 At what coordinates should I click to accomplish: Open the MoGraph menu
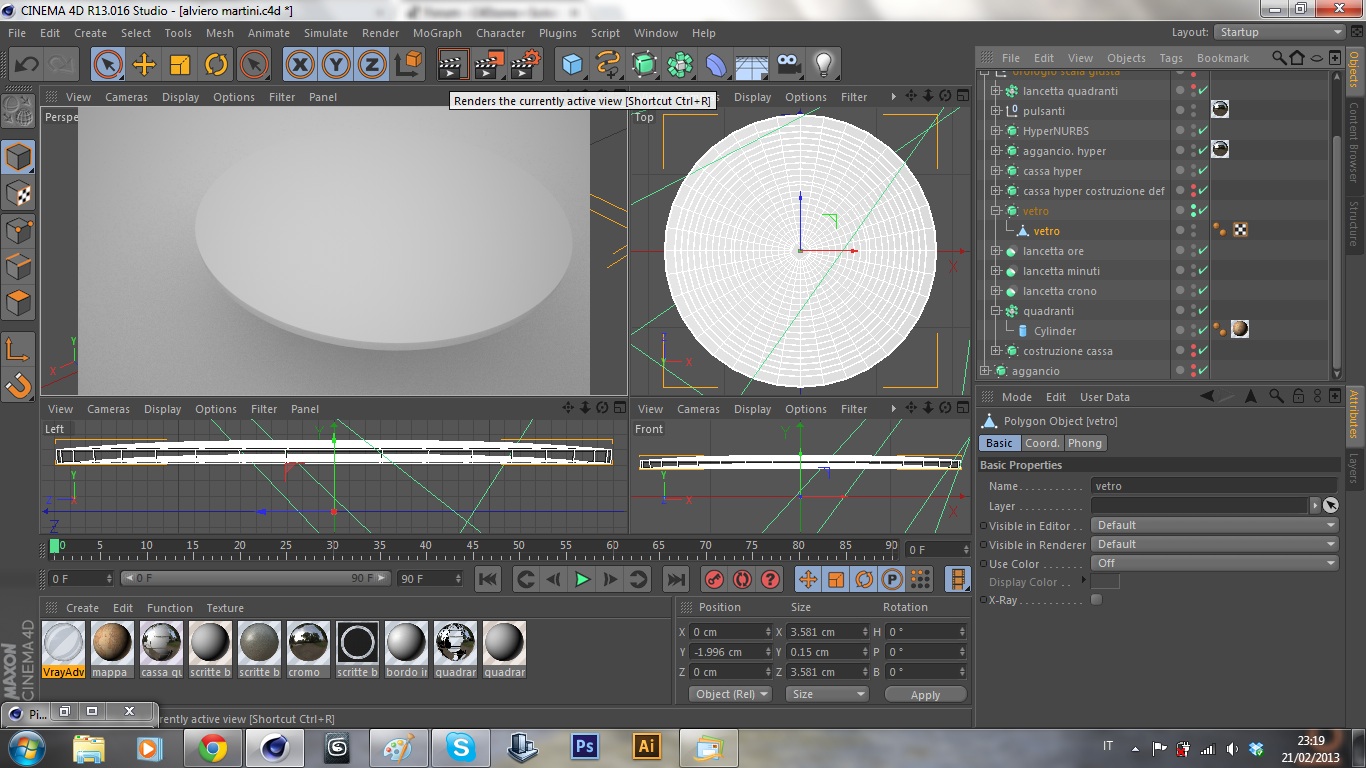tap(437, 33)
